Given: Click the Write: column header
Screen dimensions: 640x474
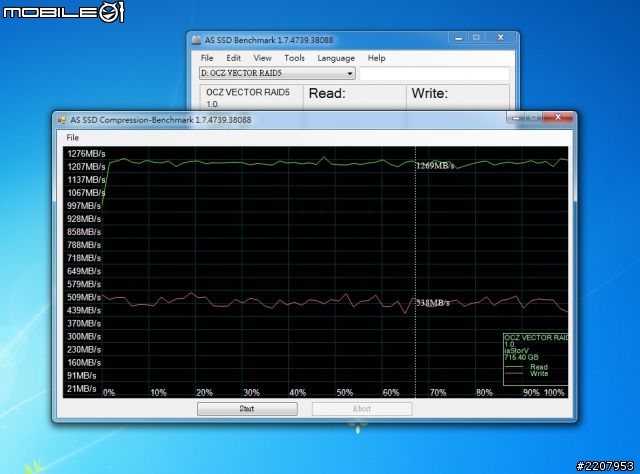Looking at the screenshot, I should tap(429, 93).
